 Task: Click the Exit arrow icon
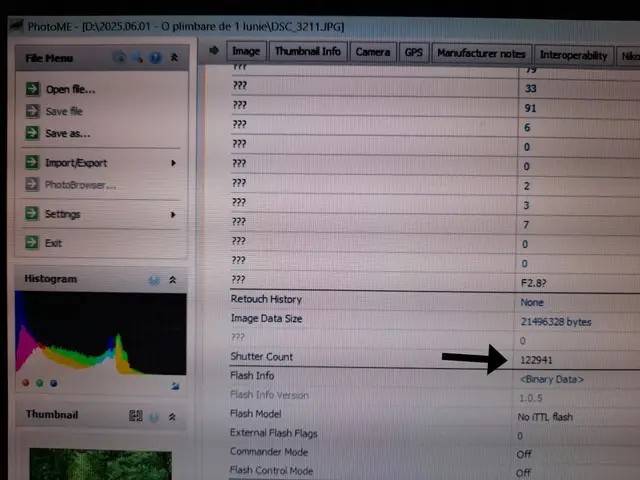[x=32, y=242]
